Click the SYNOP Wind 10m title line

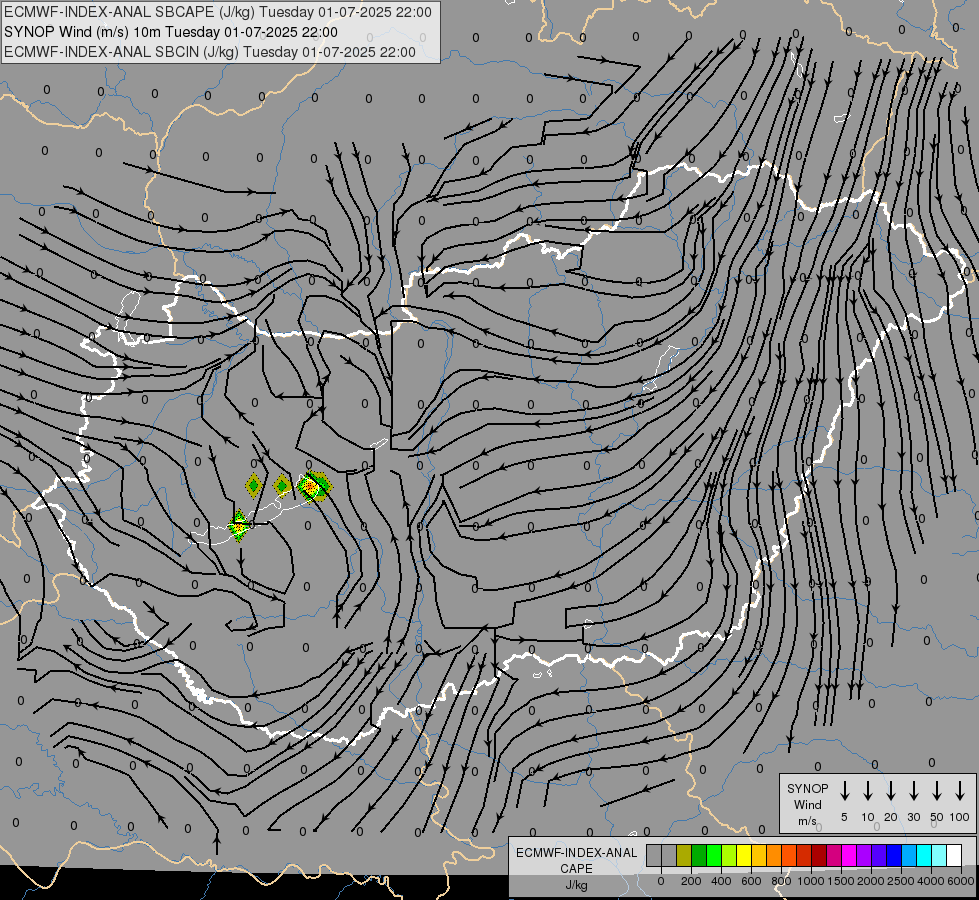[170, 32]
